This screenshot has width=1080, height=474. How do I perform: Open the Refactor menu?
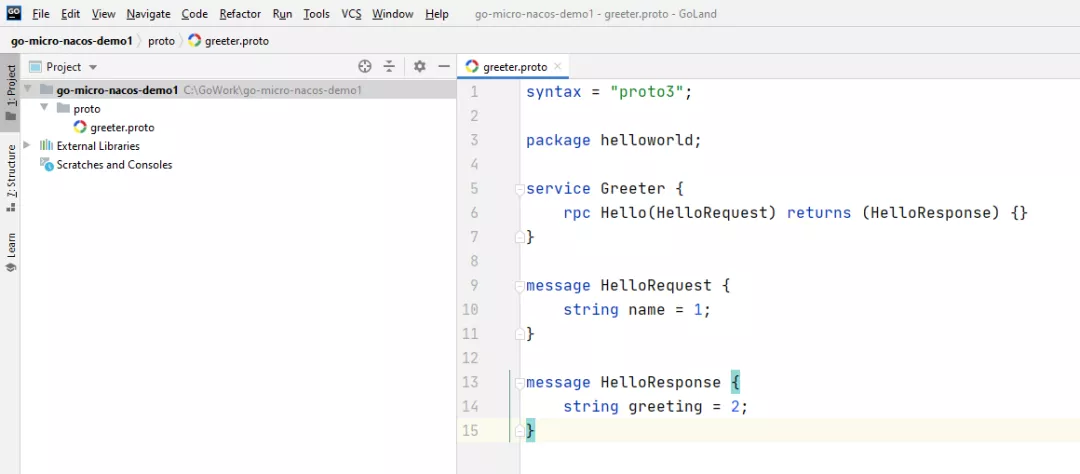point(240,14)
